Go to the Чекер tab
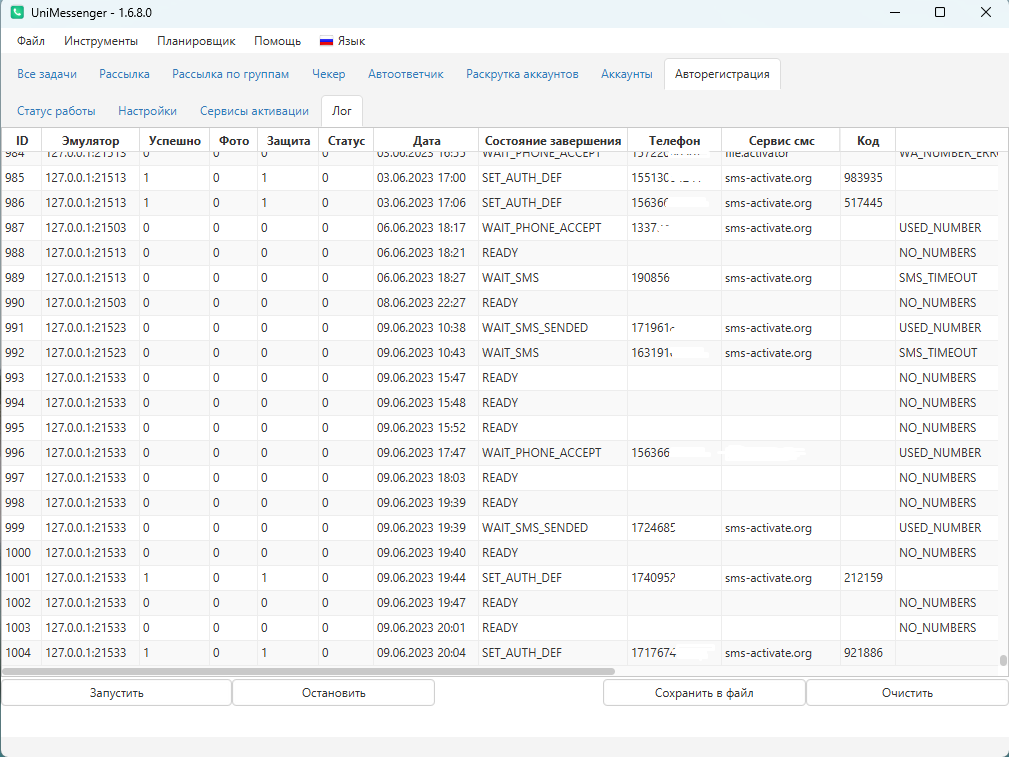 point(329,74)
